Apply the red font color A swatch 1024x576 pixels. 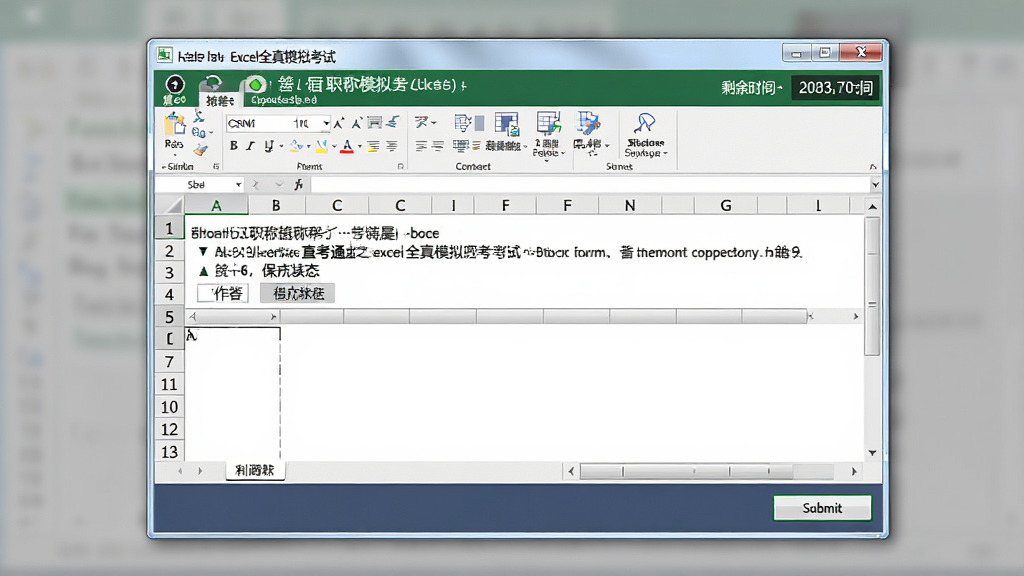click(347, 146)
